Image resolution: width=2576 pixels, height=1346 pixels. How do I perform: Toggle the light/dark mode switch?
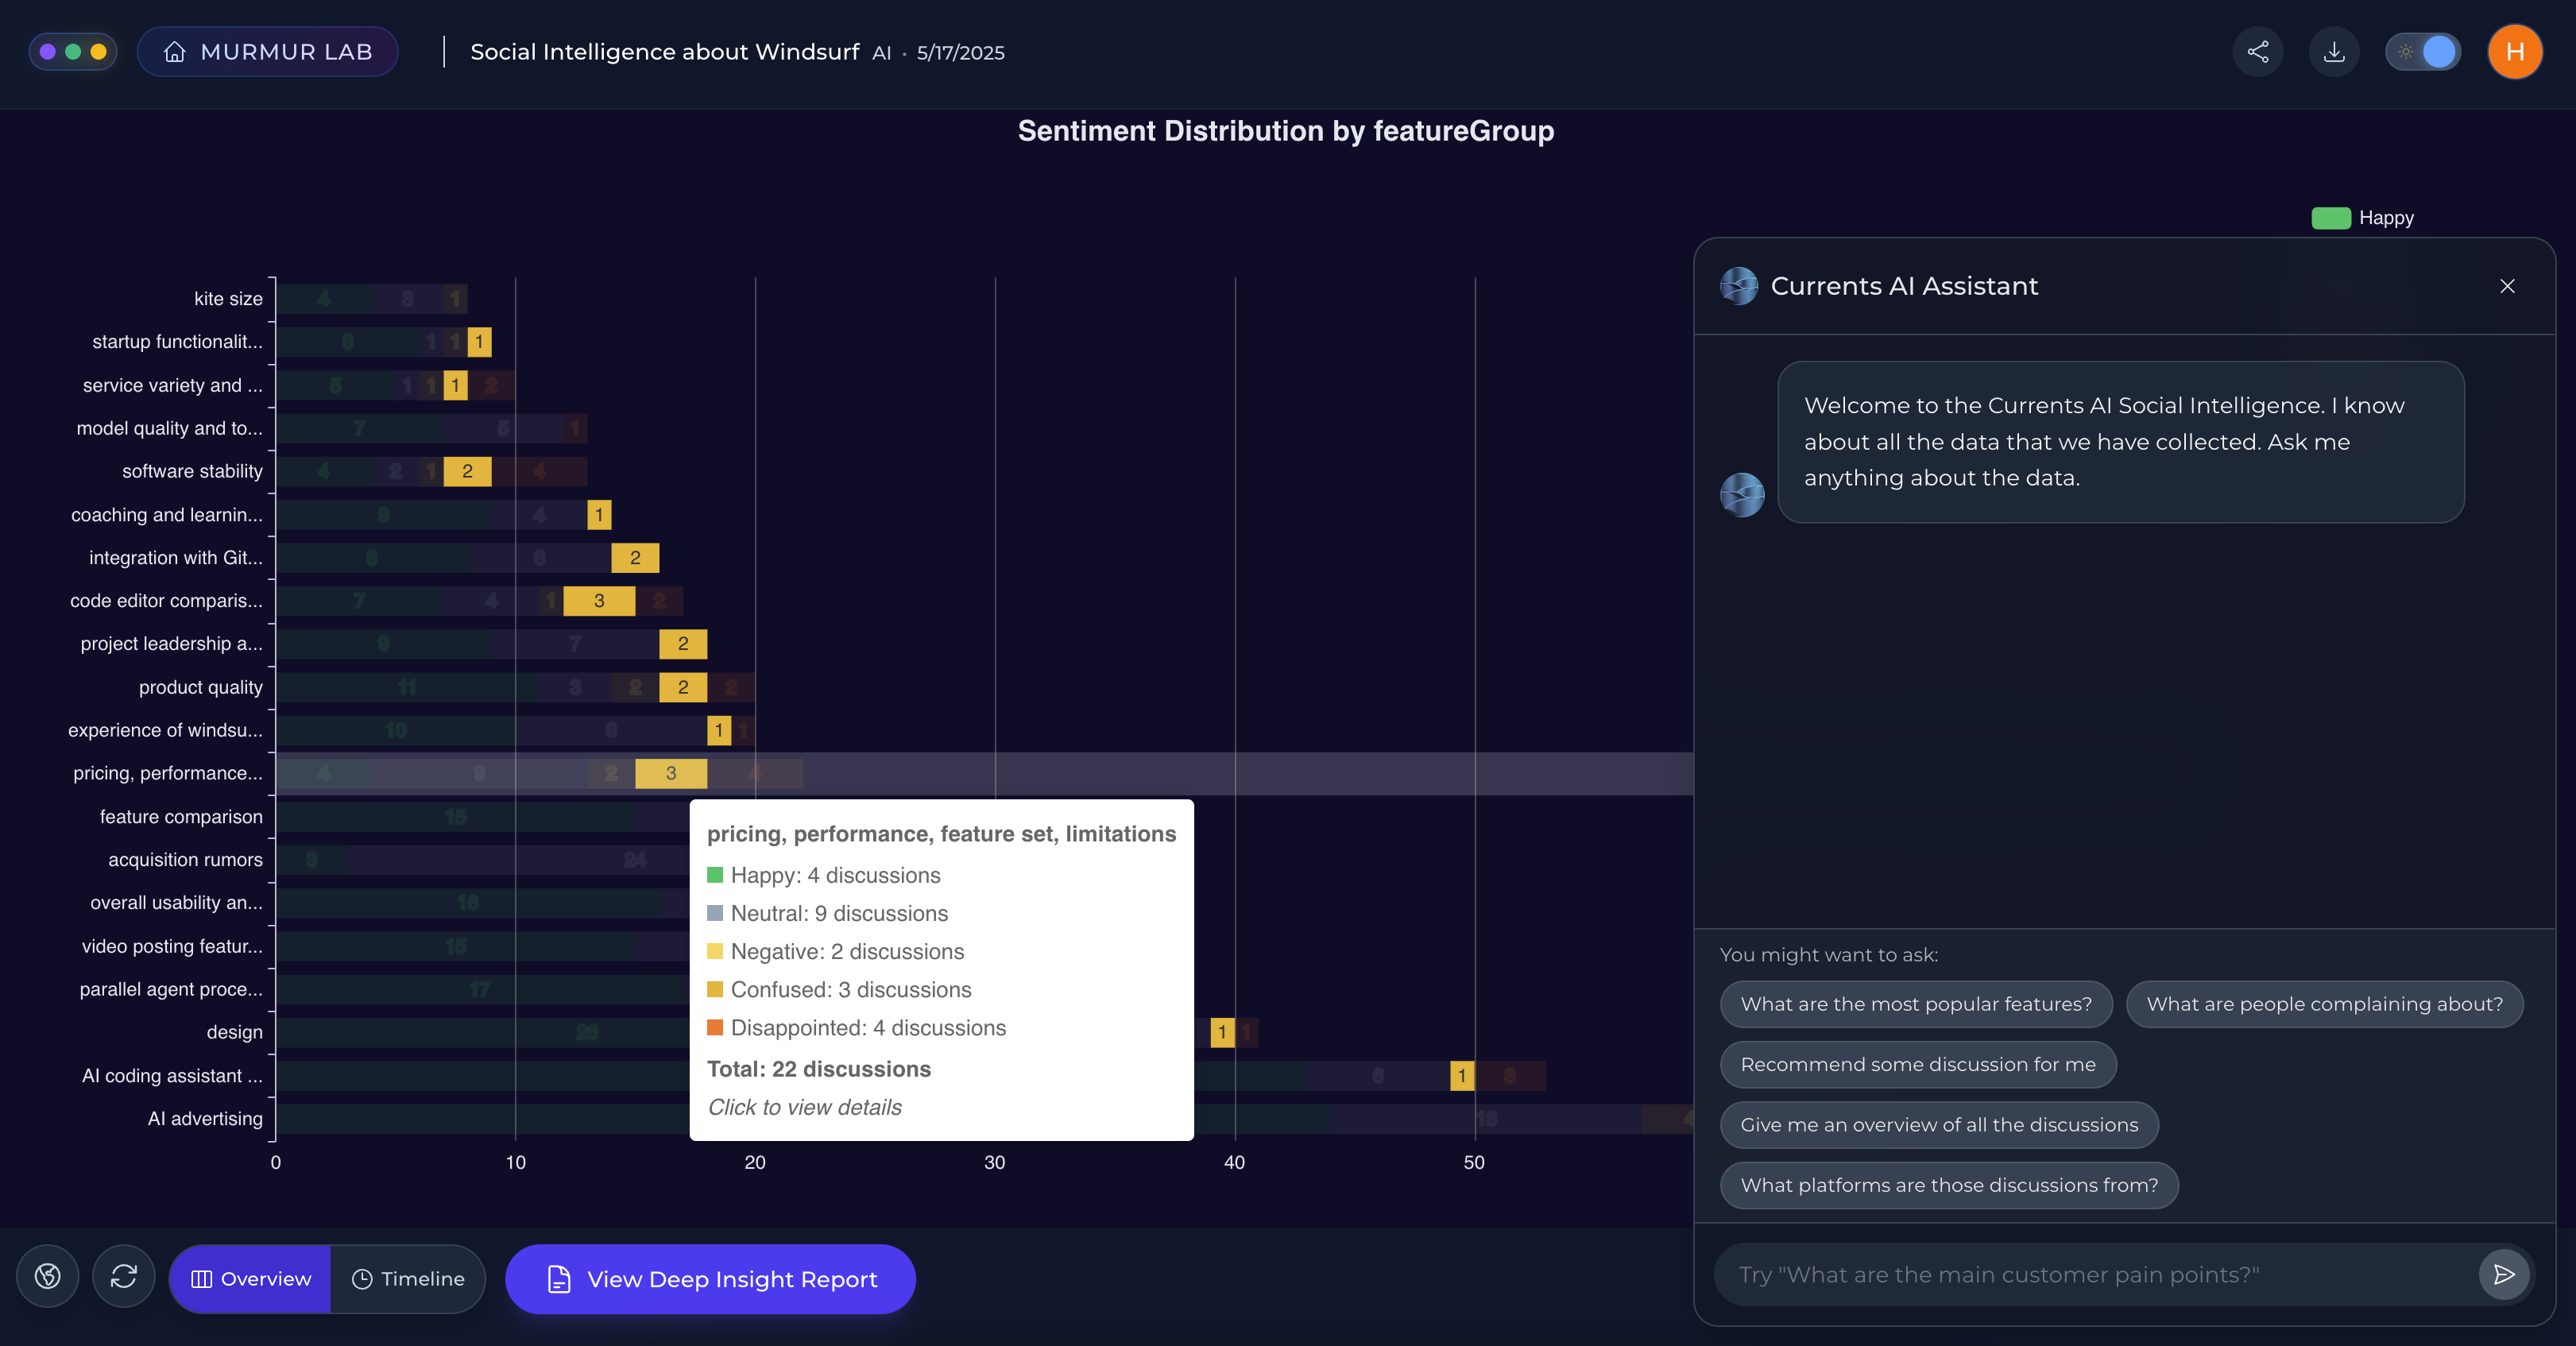coord(2422,51)
